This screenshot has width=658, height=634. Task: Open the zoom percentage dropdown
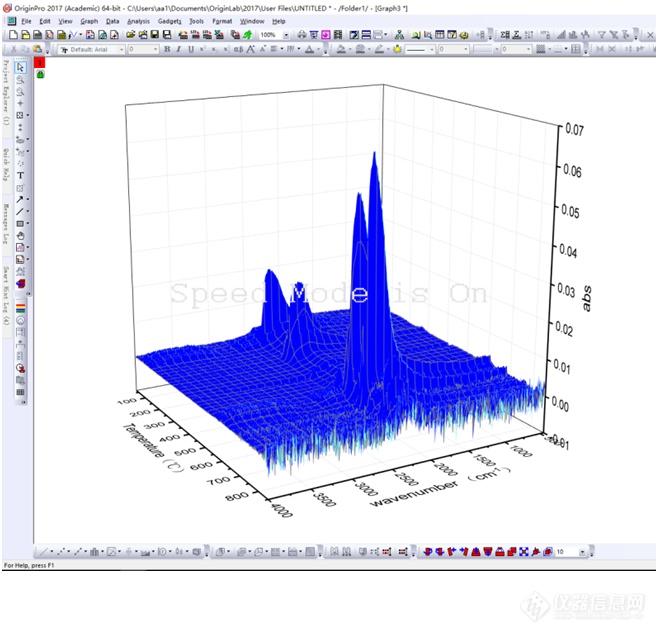286,35
